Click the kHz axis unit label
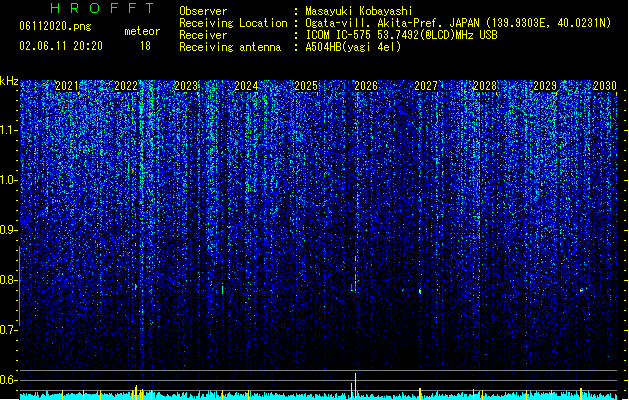Screen dimensions: 629x400 coord(9,81)
